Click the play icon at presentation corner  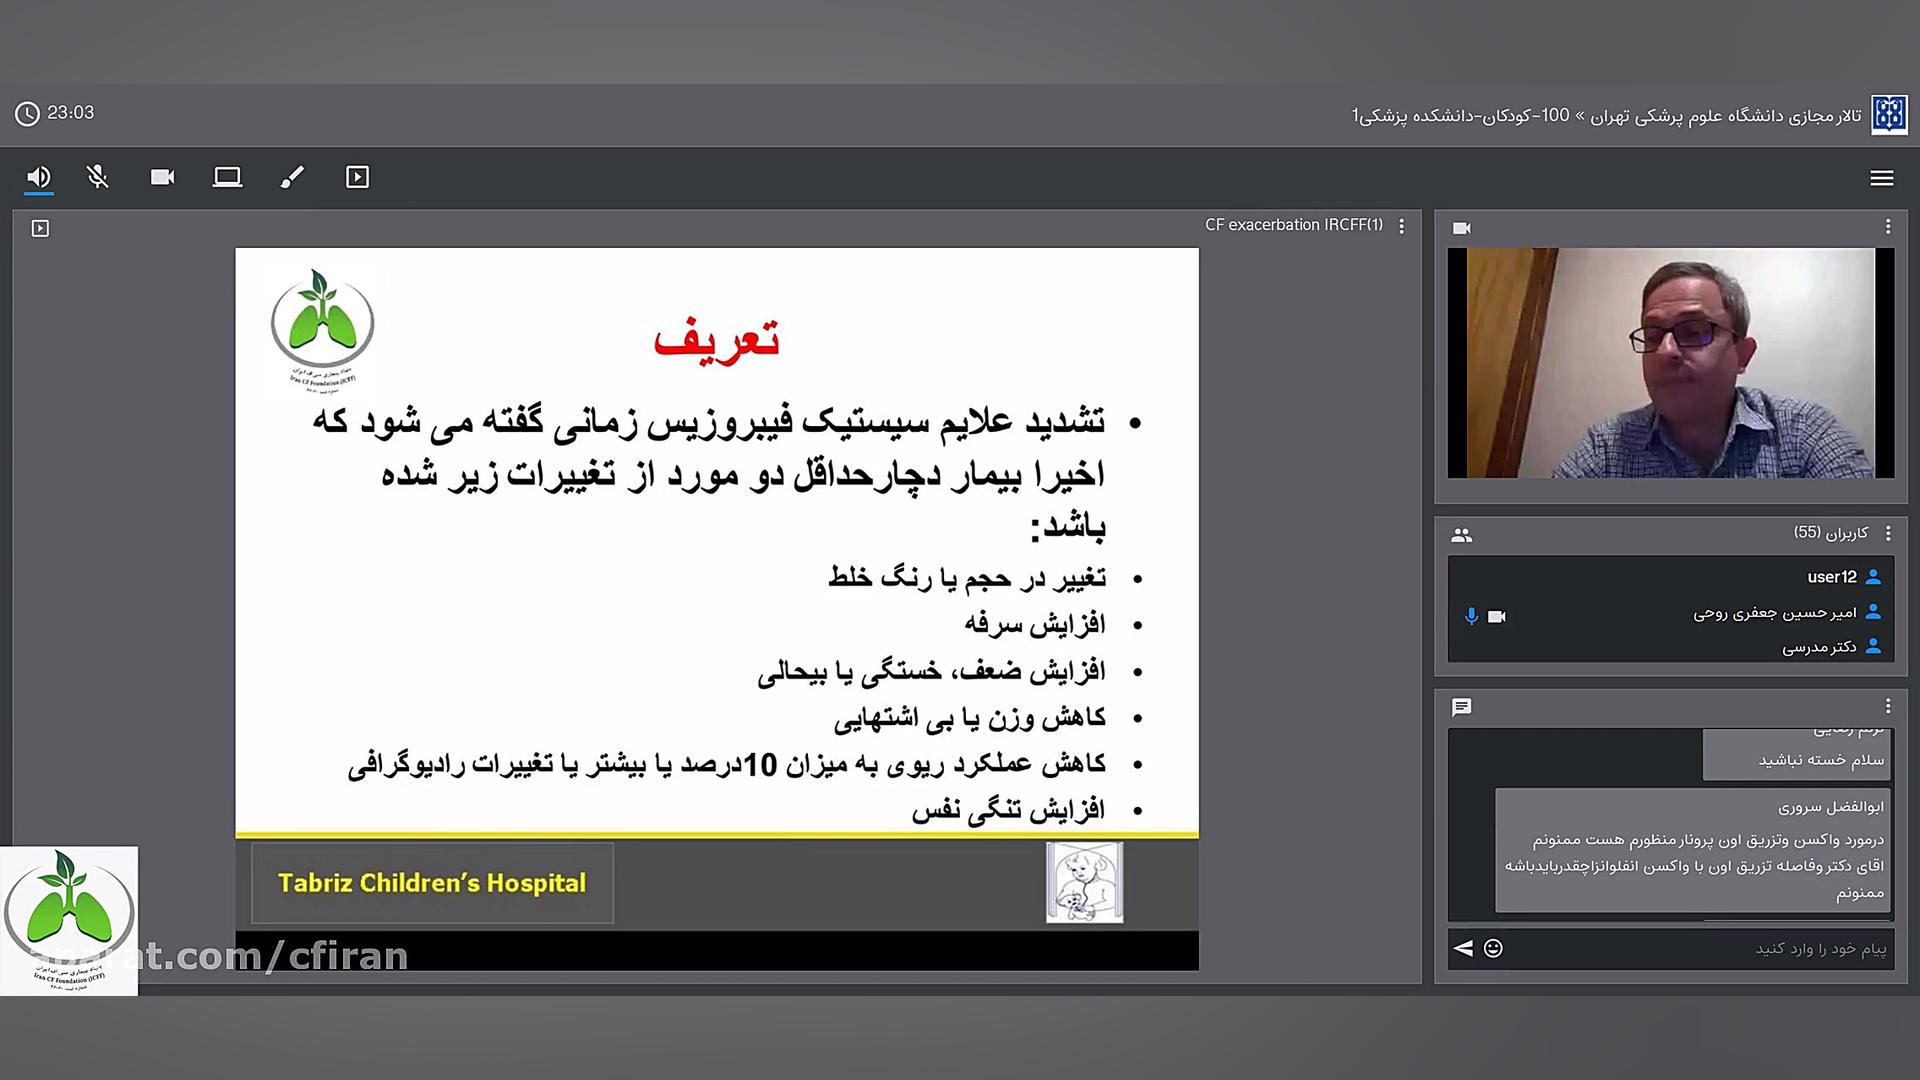[x=40, y=229]
